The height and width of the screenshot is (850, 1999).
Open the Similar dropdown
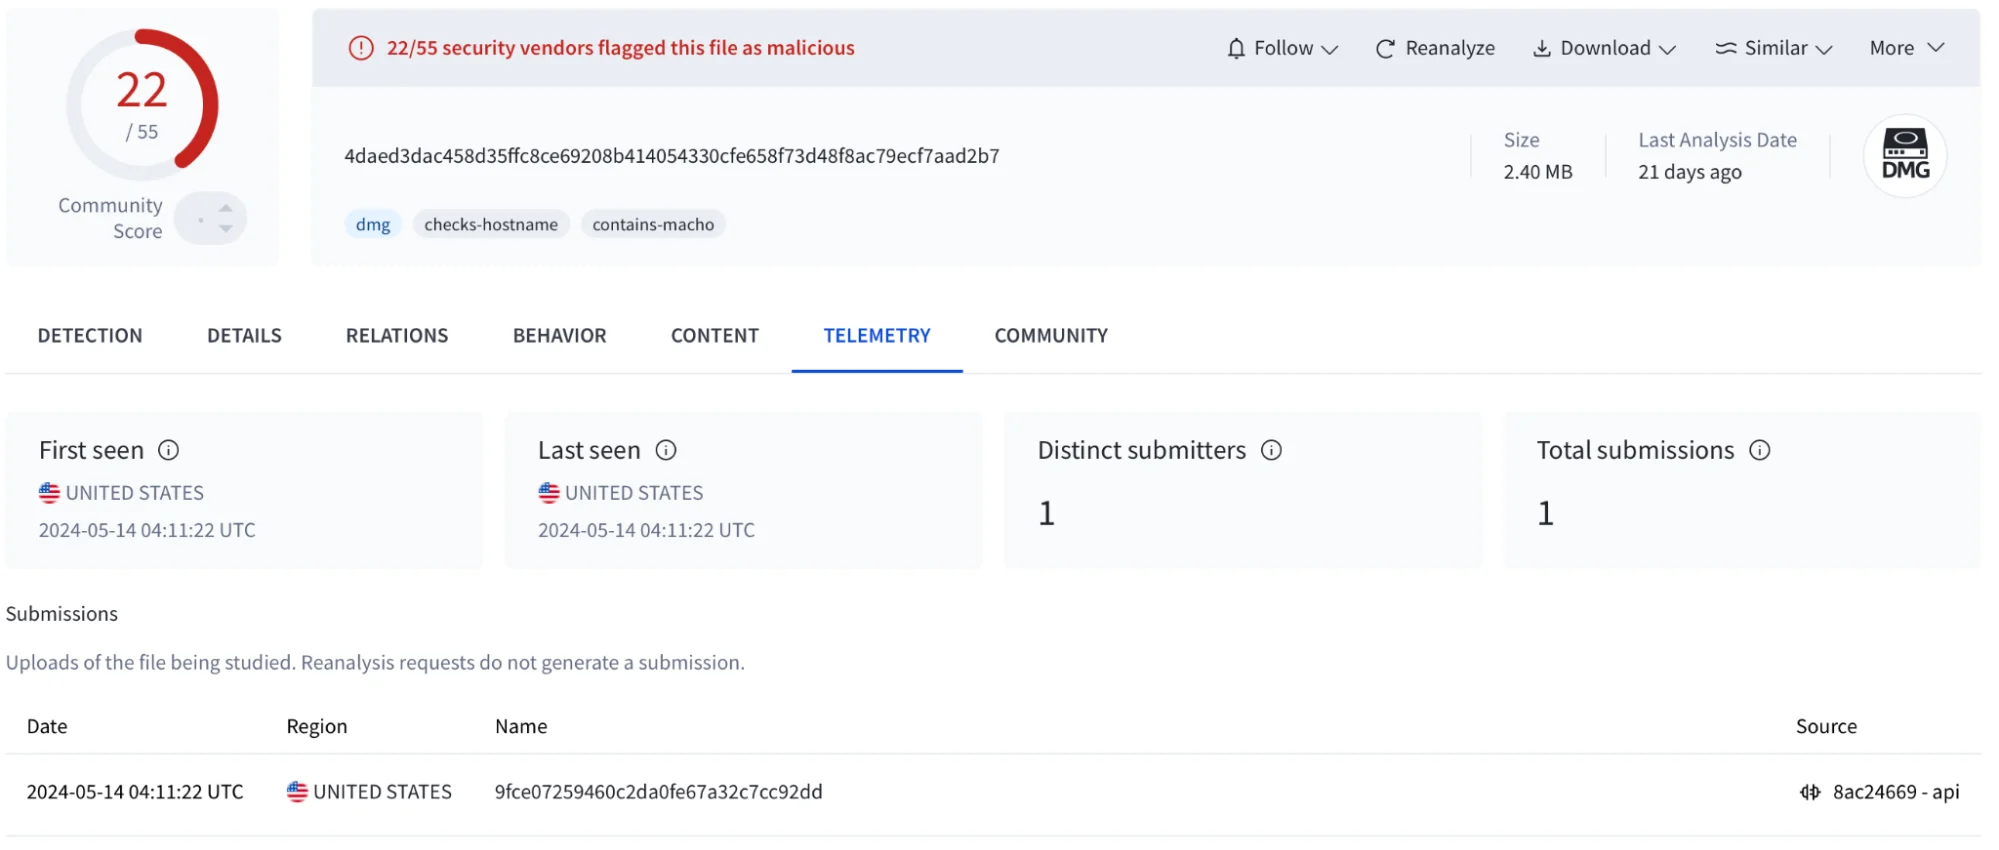pyautogui.click(x=1774, y=48)
